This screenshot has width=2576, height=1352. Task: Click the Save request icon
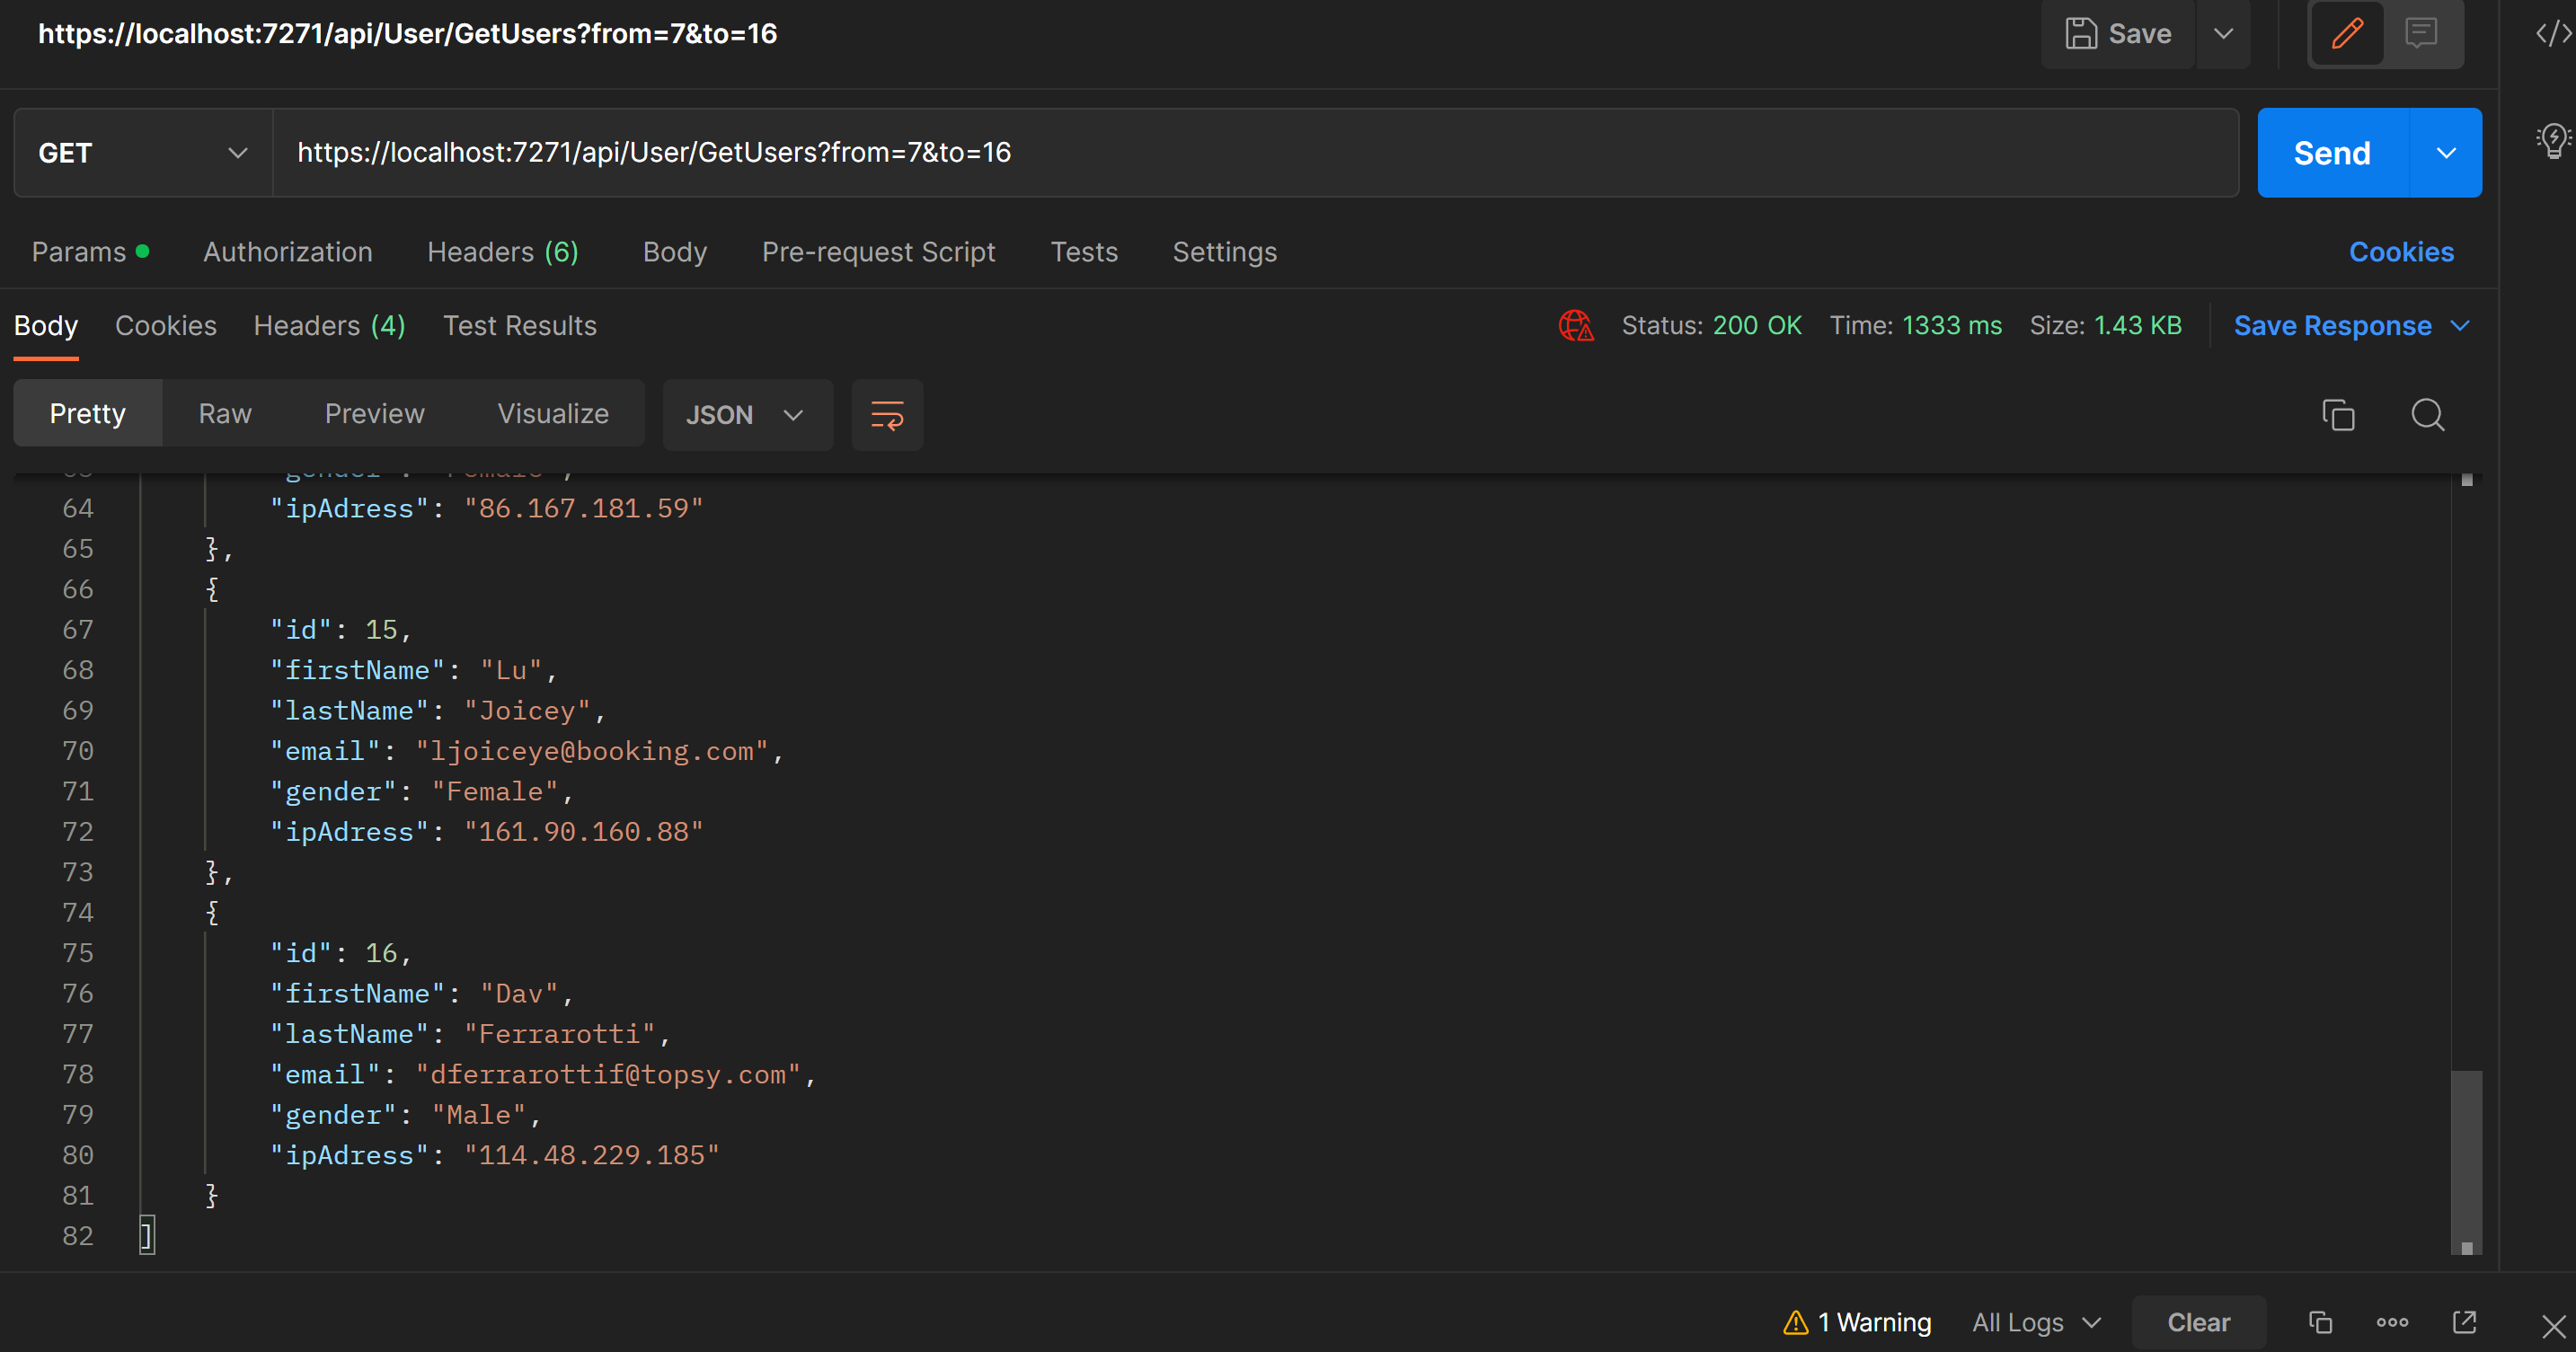tap(2083, 33)
